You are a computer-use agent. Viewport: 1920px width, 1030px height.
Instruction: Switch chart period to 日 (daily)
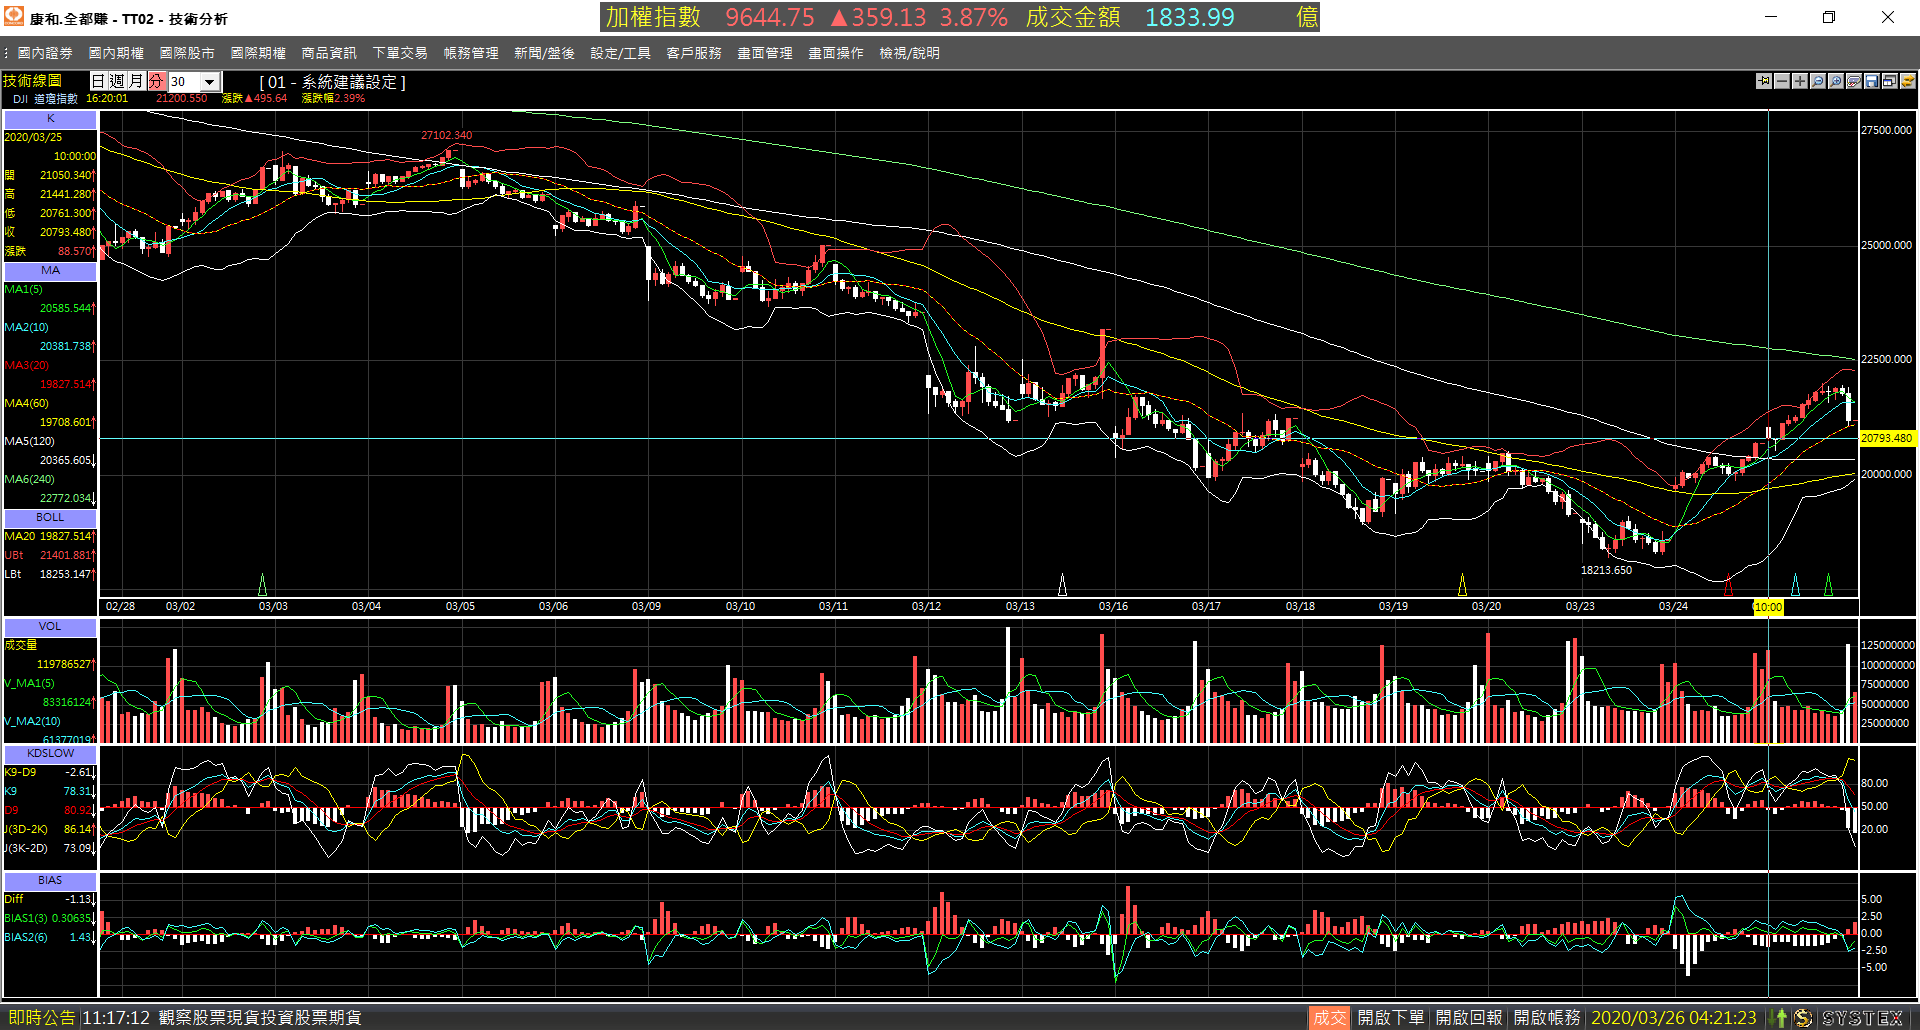[99, 81]
